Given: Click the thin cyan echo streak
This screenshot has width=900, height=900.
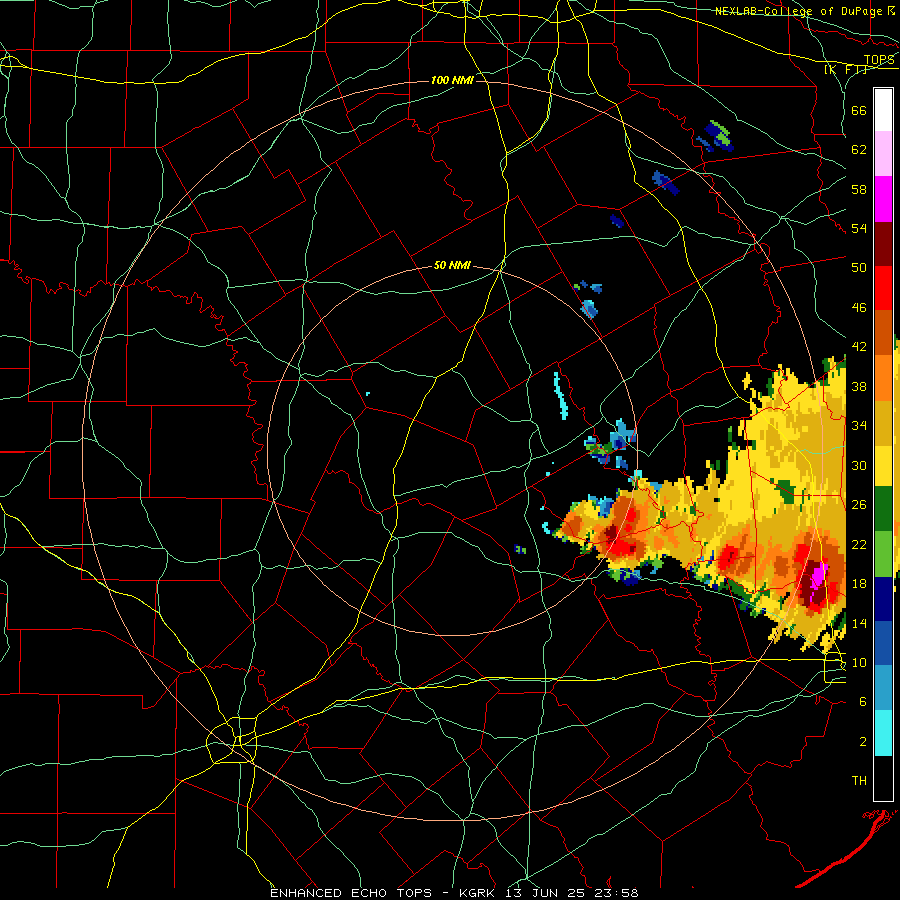Looking at the screenshot, I should pyautogui.click(x=561, y=395).
